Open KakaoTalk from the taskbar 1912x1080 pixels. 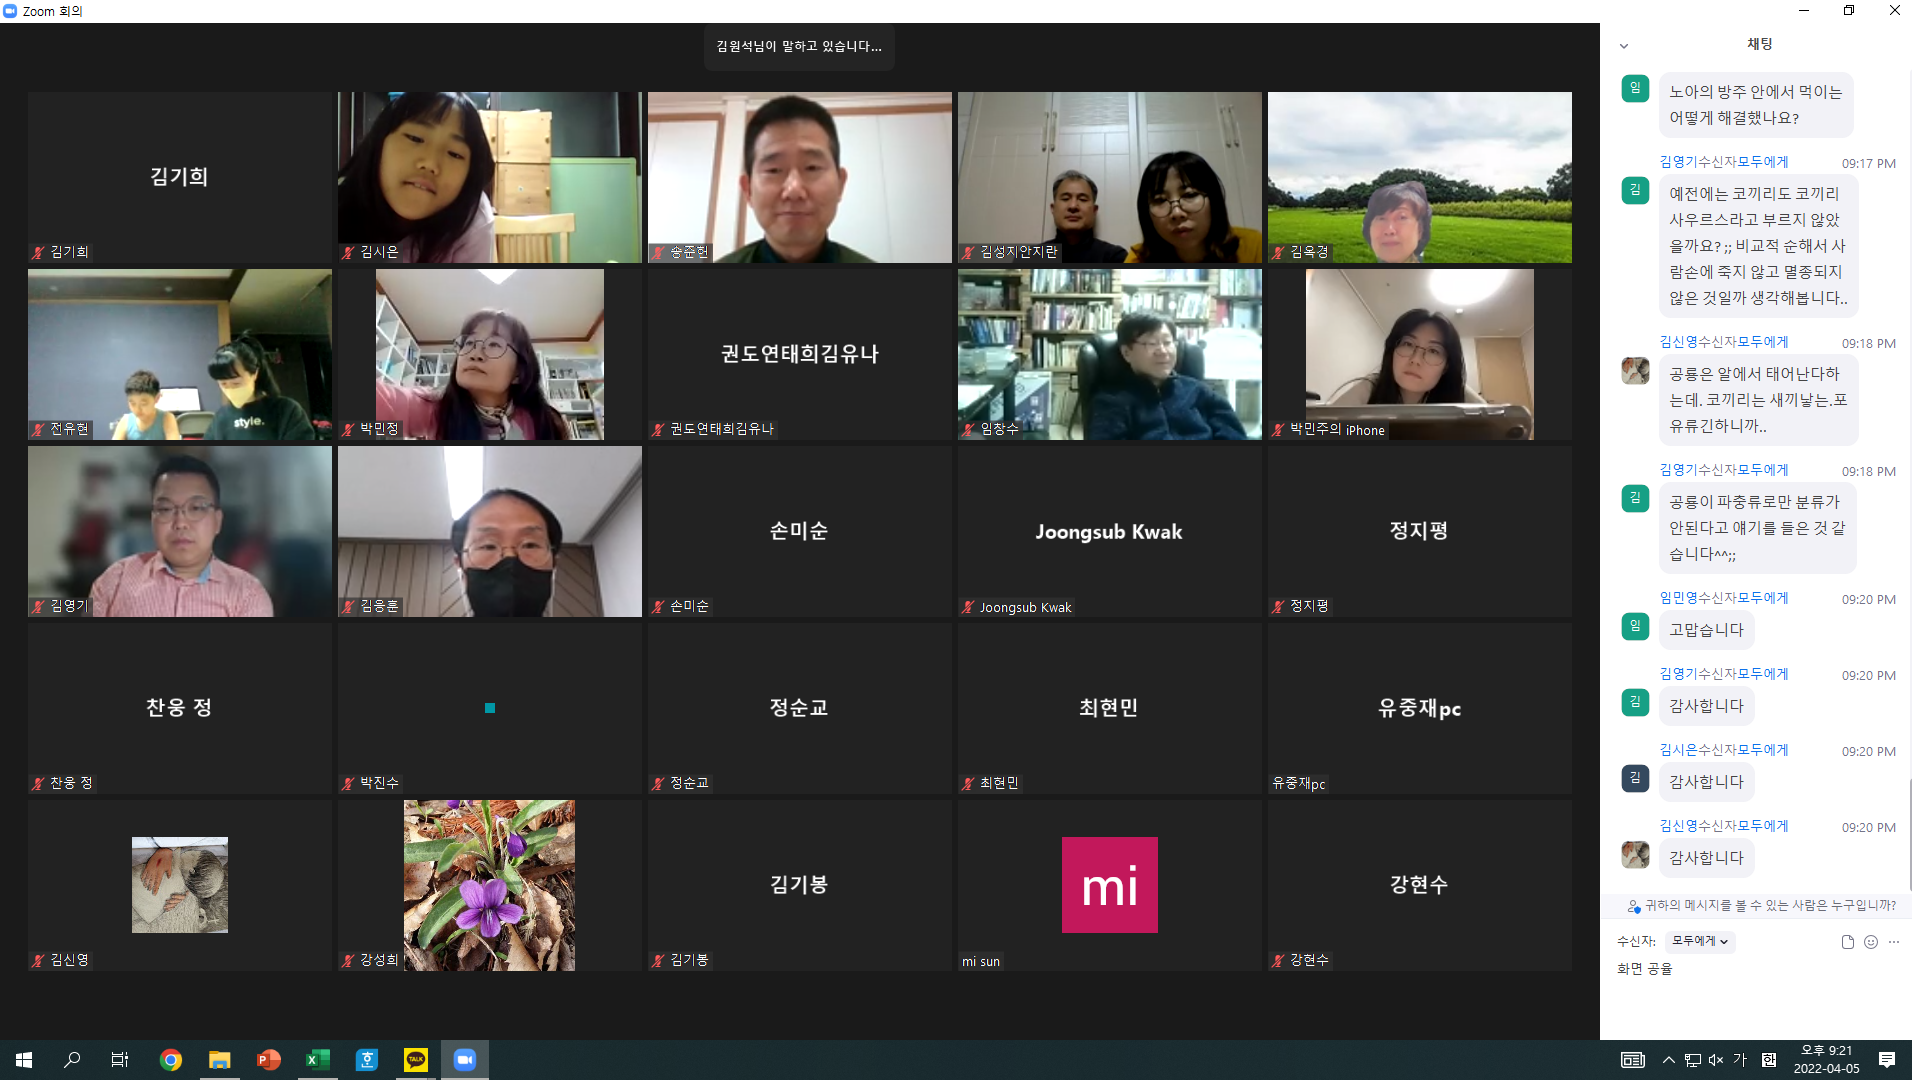click(416, 1060)
